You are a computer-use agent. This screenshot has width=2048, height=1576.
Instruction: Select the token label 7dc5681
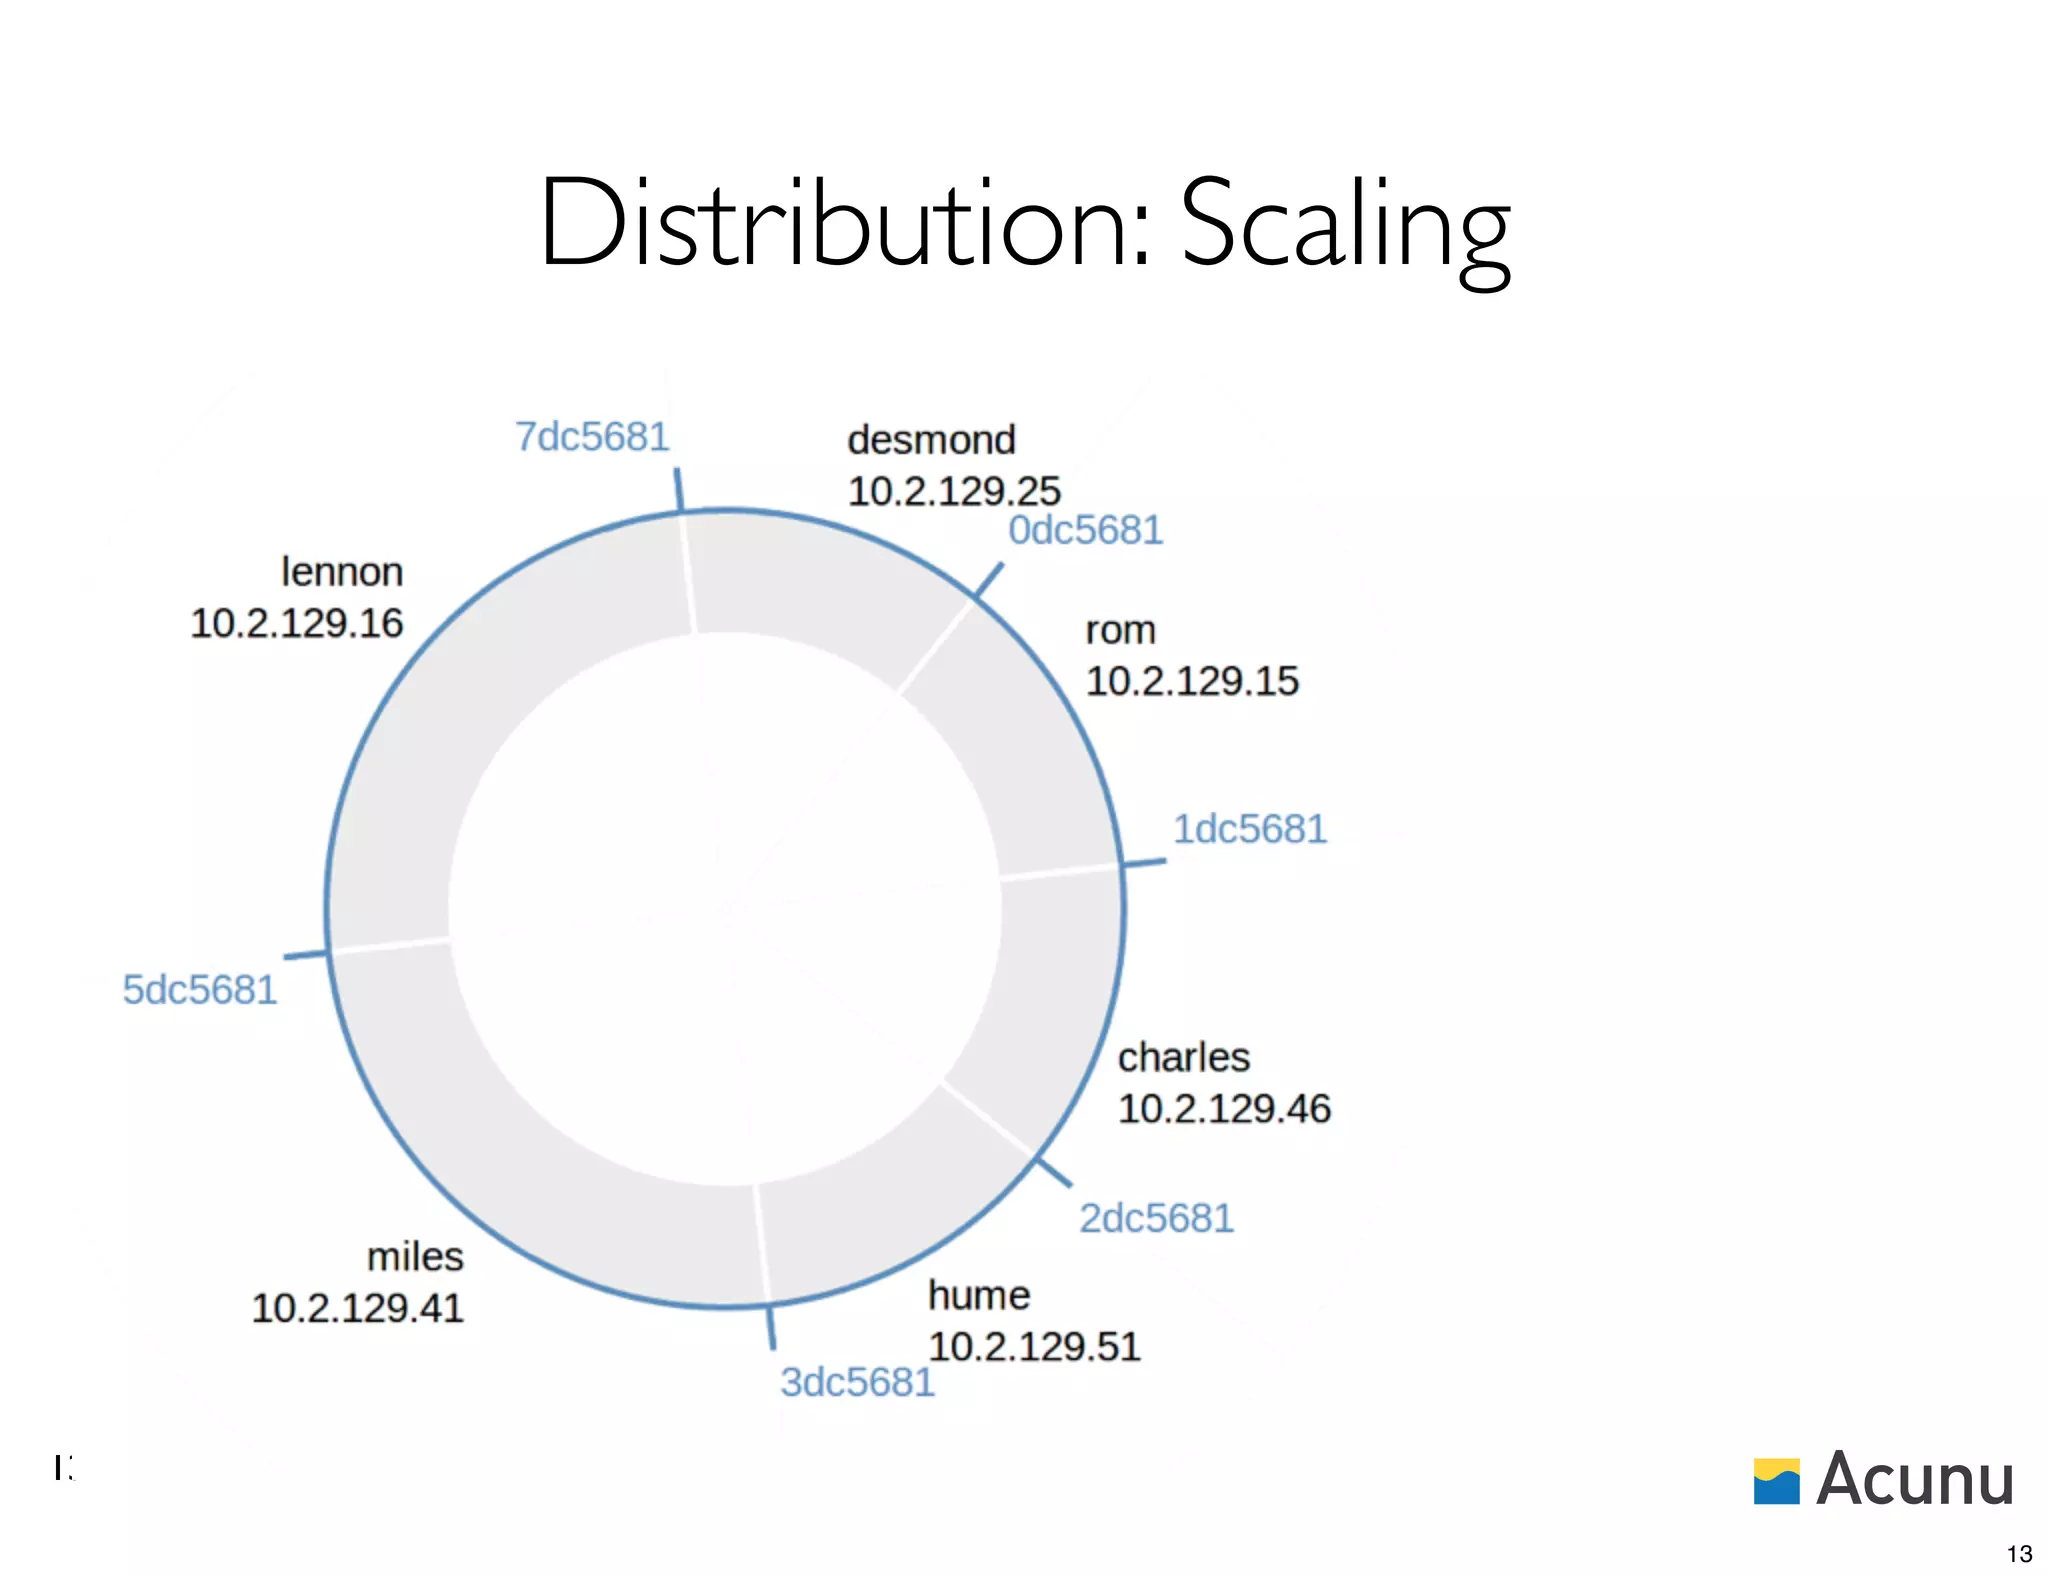(592, 437)
